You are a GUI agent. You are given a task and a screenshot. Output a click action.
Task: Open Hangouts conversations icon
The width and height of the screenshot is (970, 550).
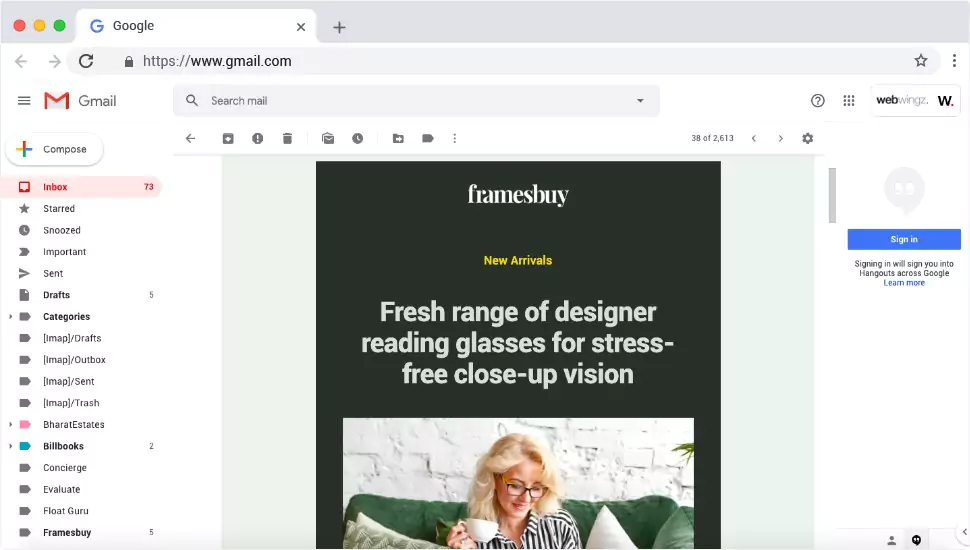[x=916, y=540]
